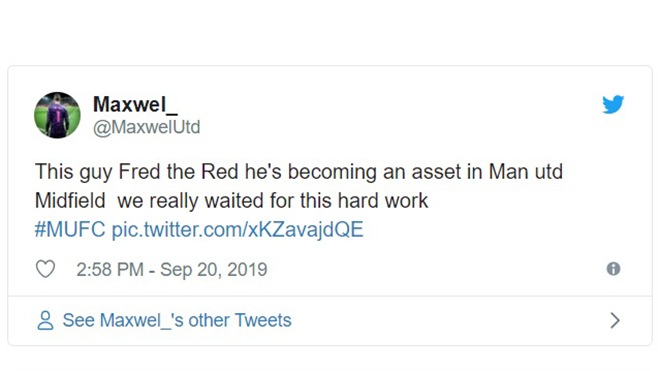
Task: Click the phrase 'Man utd' in the tweet
Action: point(525,172)
